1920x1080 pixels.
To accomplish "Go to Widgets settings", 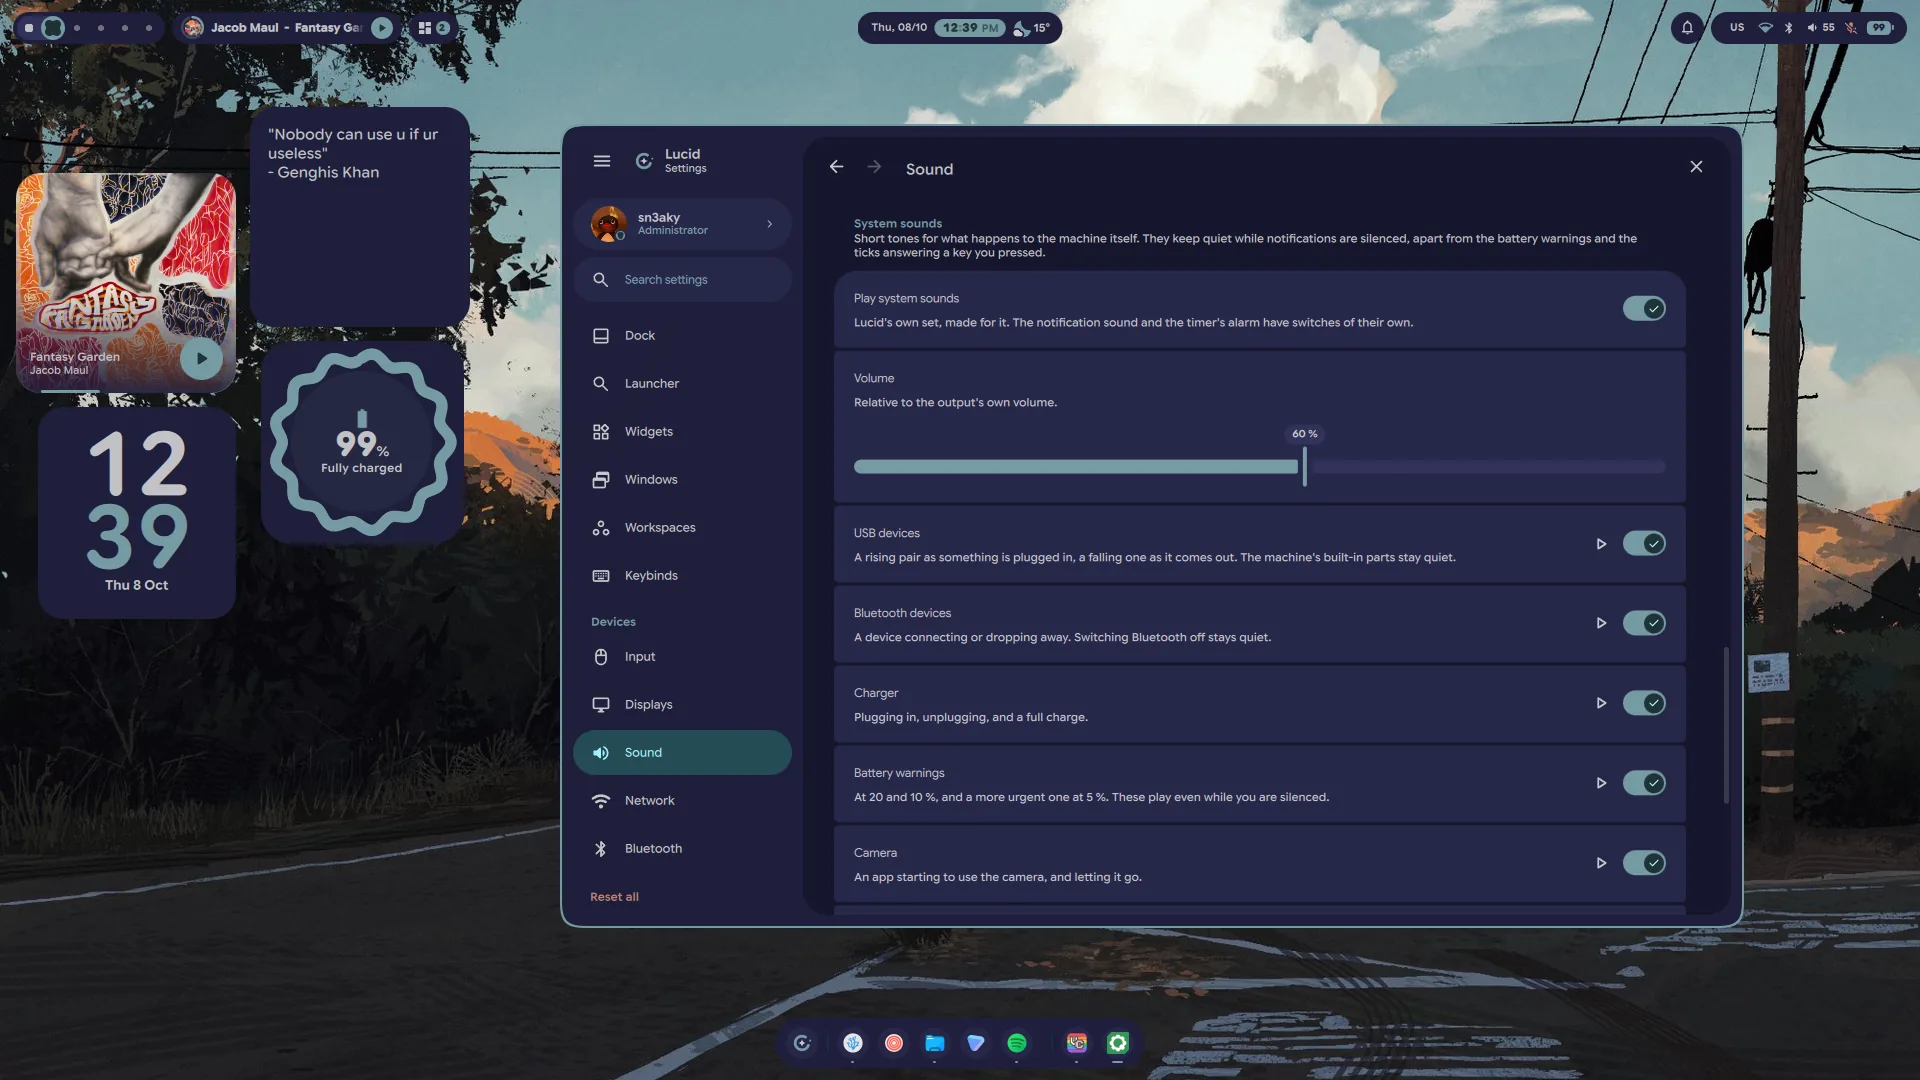I will 682,432.
